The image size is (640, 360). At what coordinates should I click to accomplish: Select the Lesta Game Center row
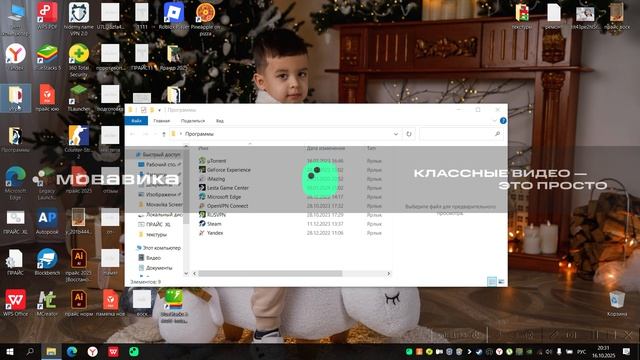[x=291, y=188]
